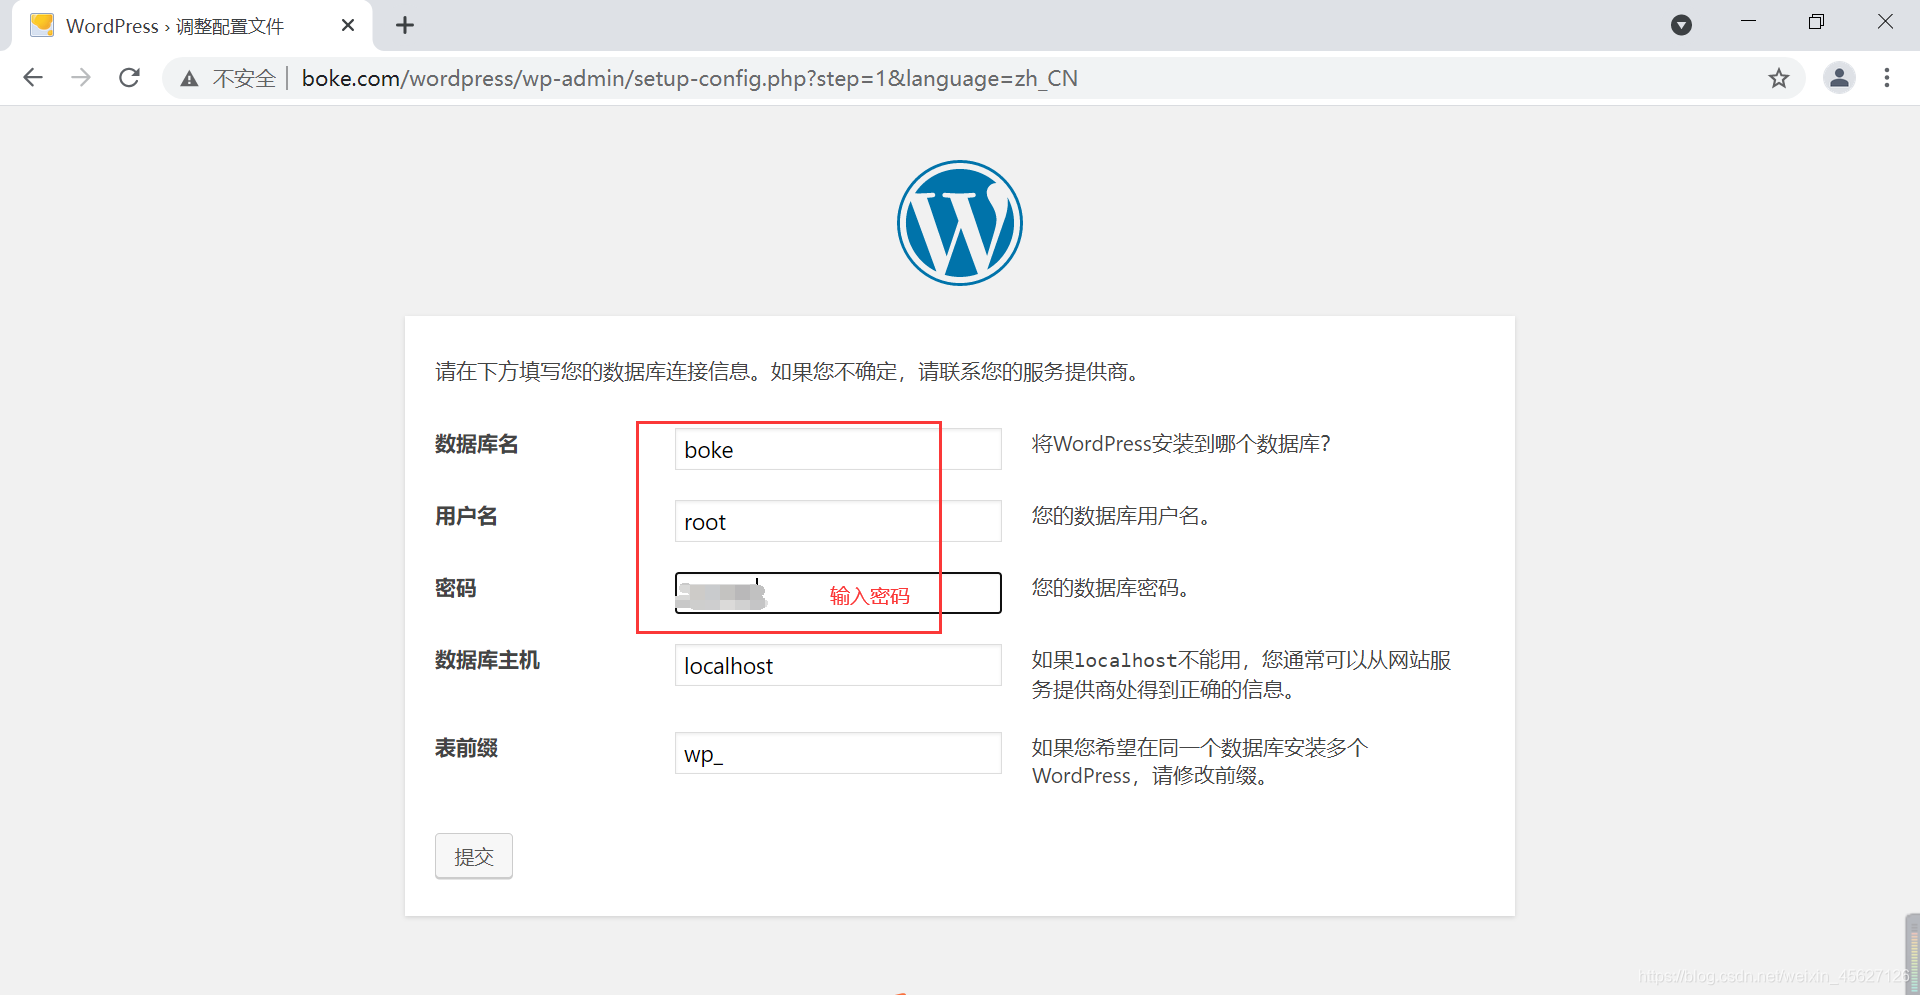Click the localhost不能用 help description
1920x995 pixels.
(x=1241, y=675)
